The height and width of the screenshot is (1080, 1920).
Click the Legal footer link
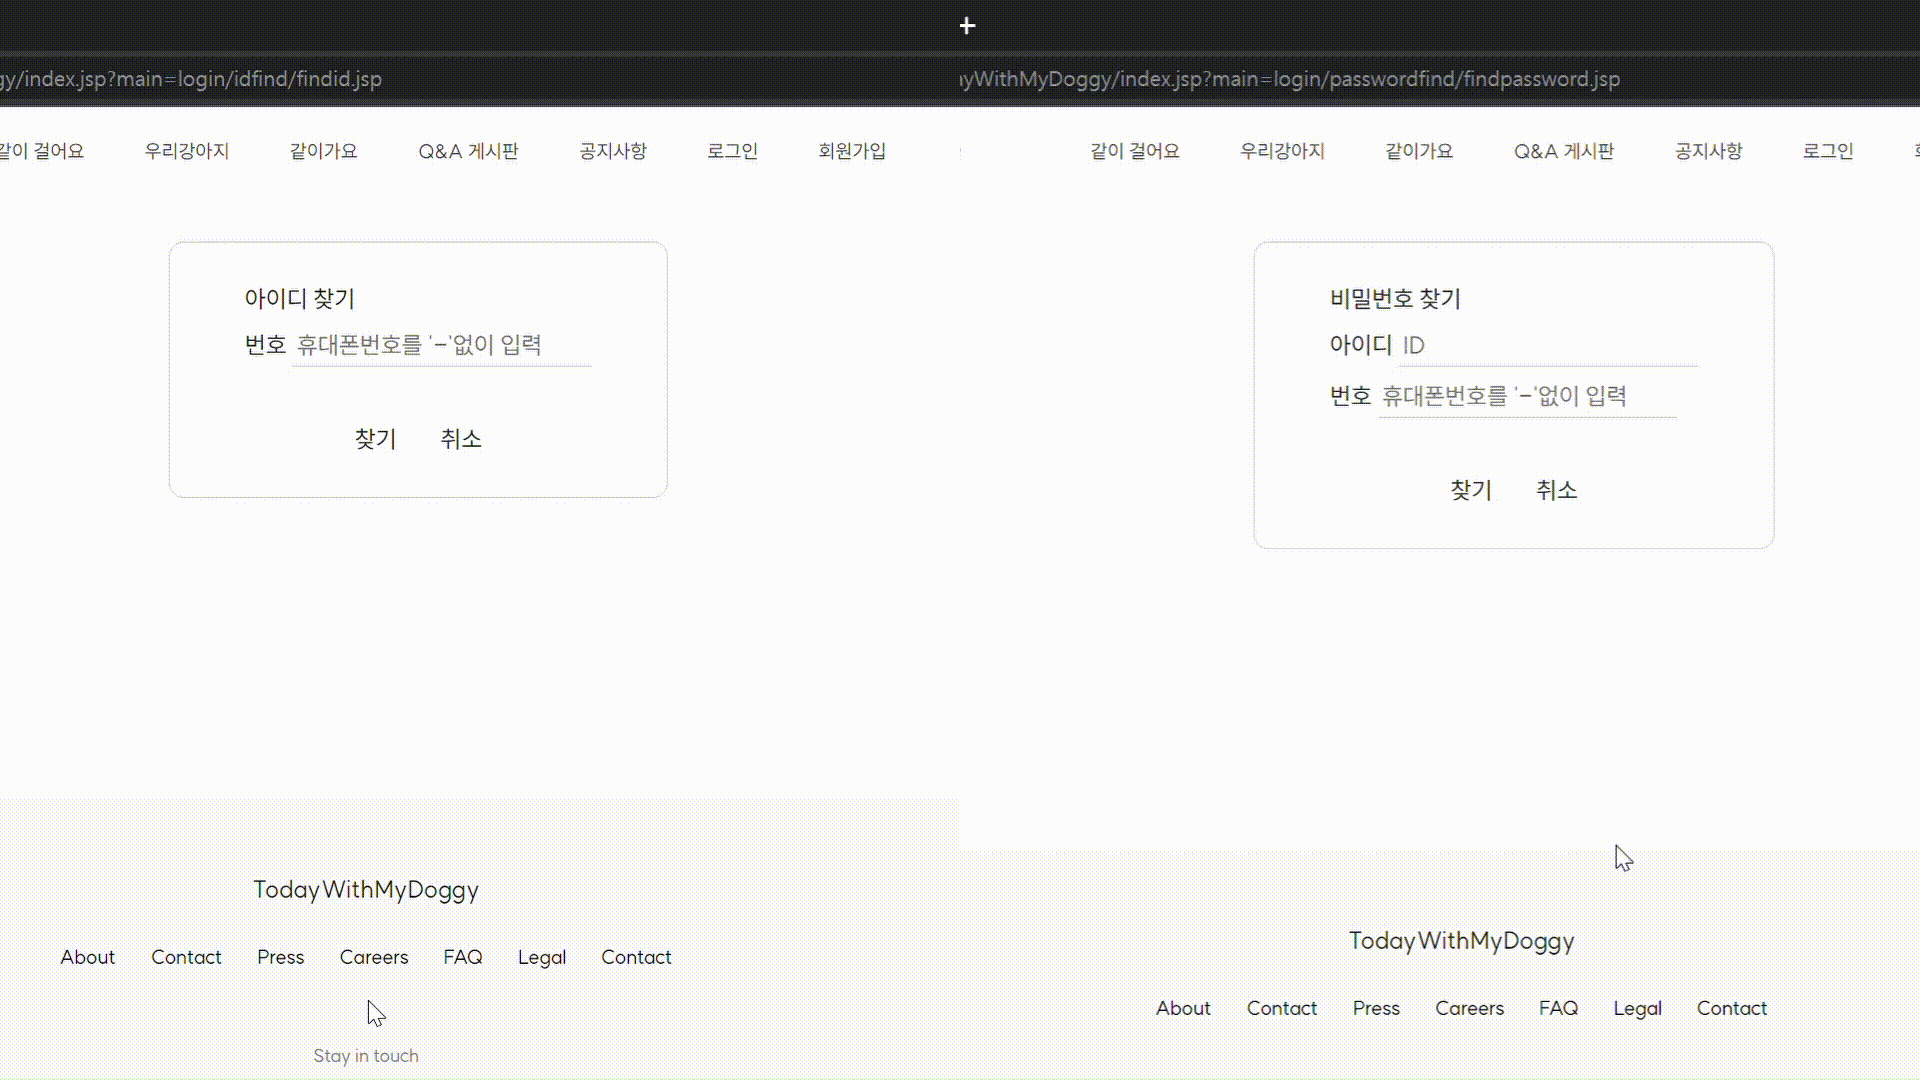click(x=541, y=957)
